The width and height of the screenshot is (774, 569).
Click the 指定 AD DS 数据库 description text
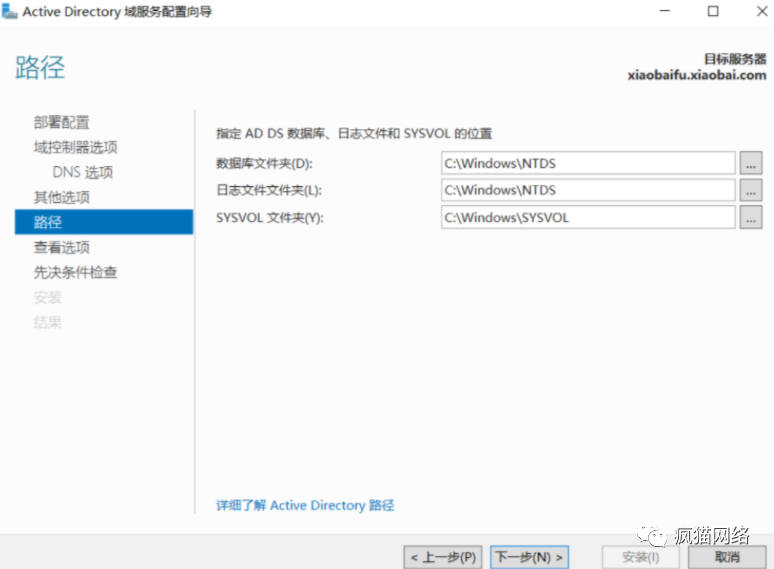tap(354, 133)
